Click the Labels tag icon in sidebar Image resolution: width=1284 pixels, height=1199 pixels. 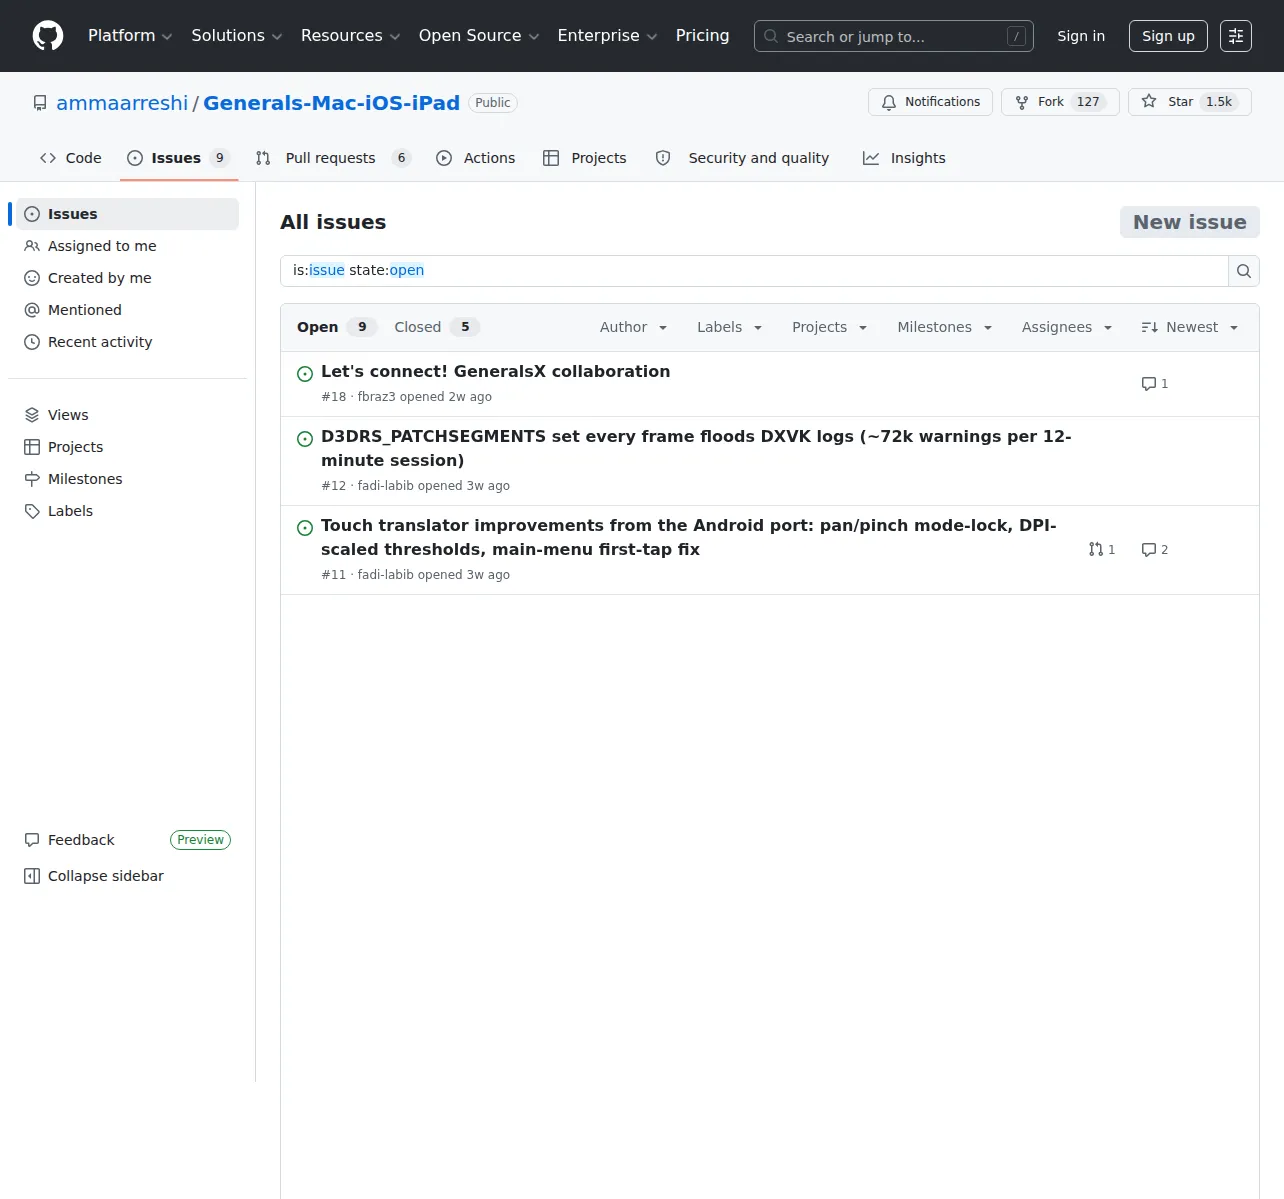(x=32, y=511)
